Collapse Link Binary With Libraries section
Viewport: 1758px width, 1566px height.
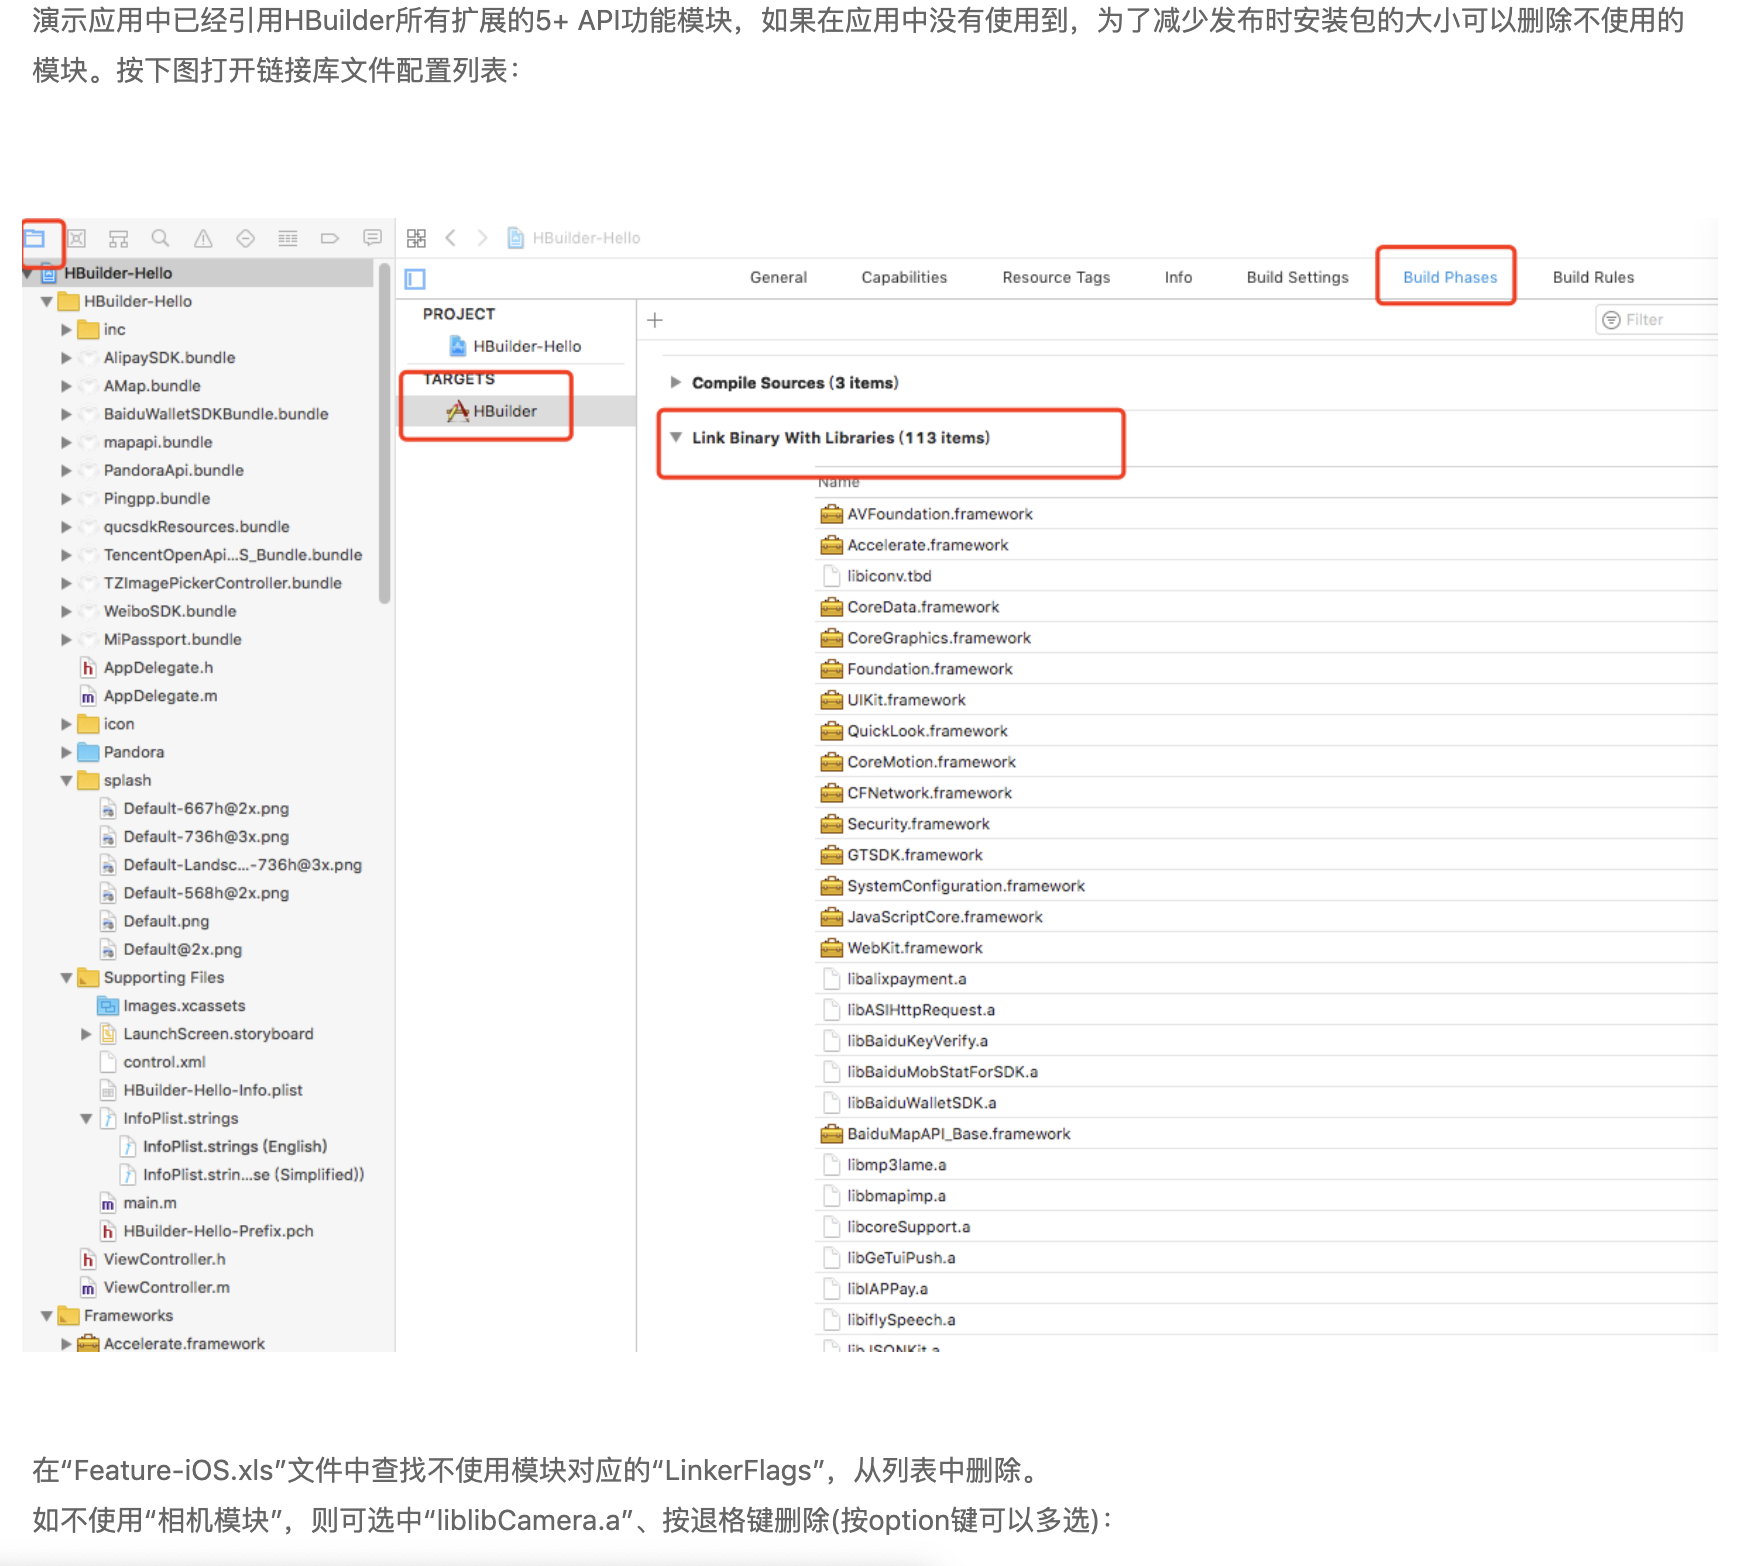point(676,438)
